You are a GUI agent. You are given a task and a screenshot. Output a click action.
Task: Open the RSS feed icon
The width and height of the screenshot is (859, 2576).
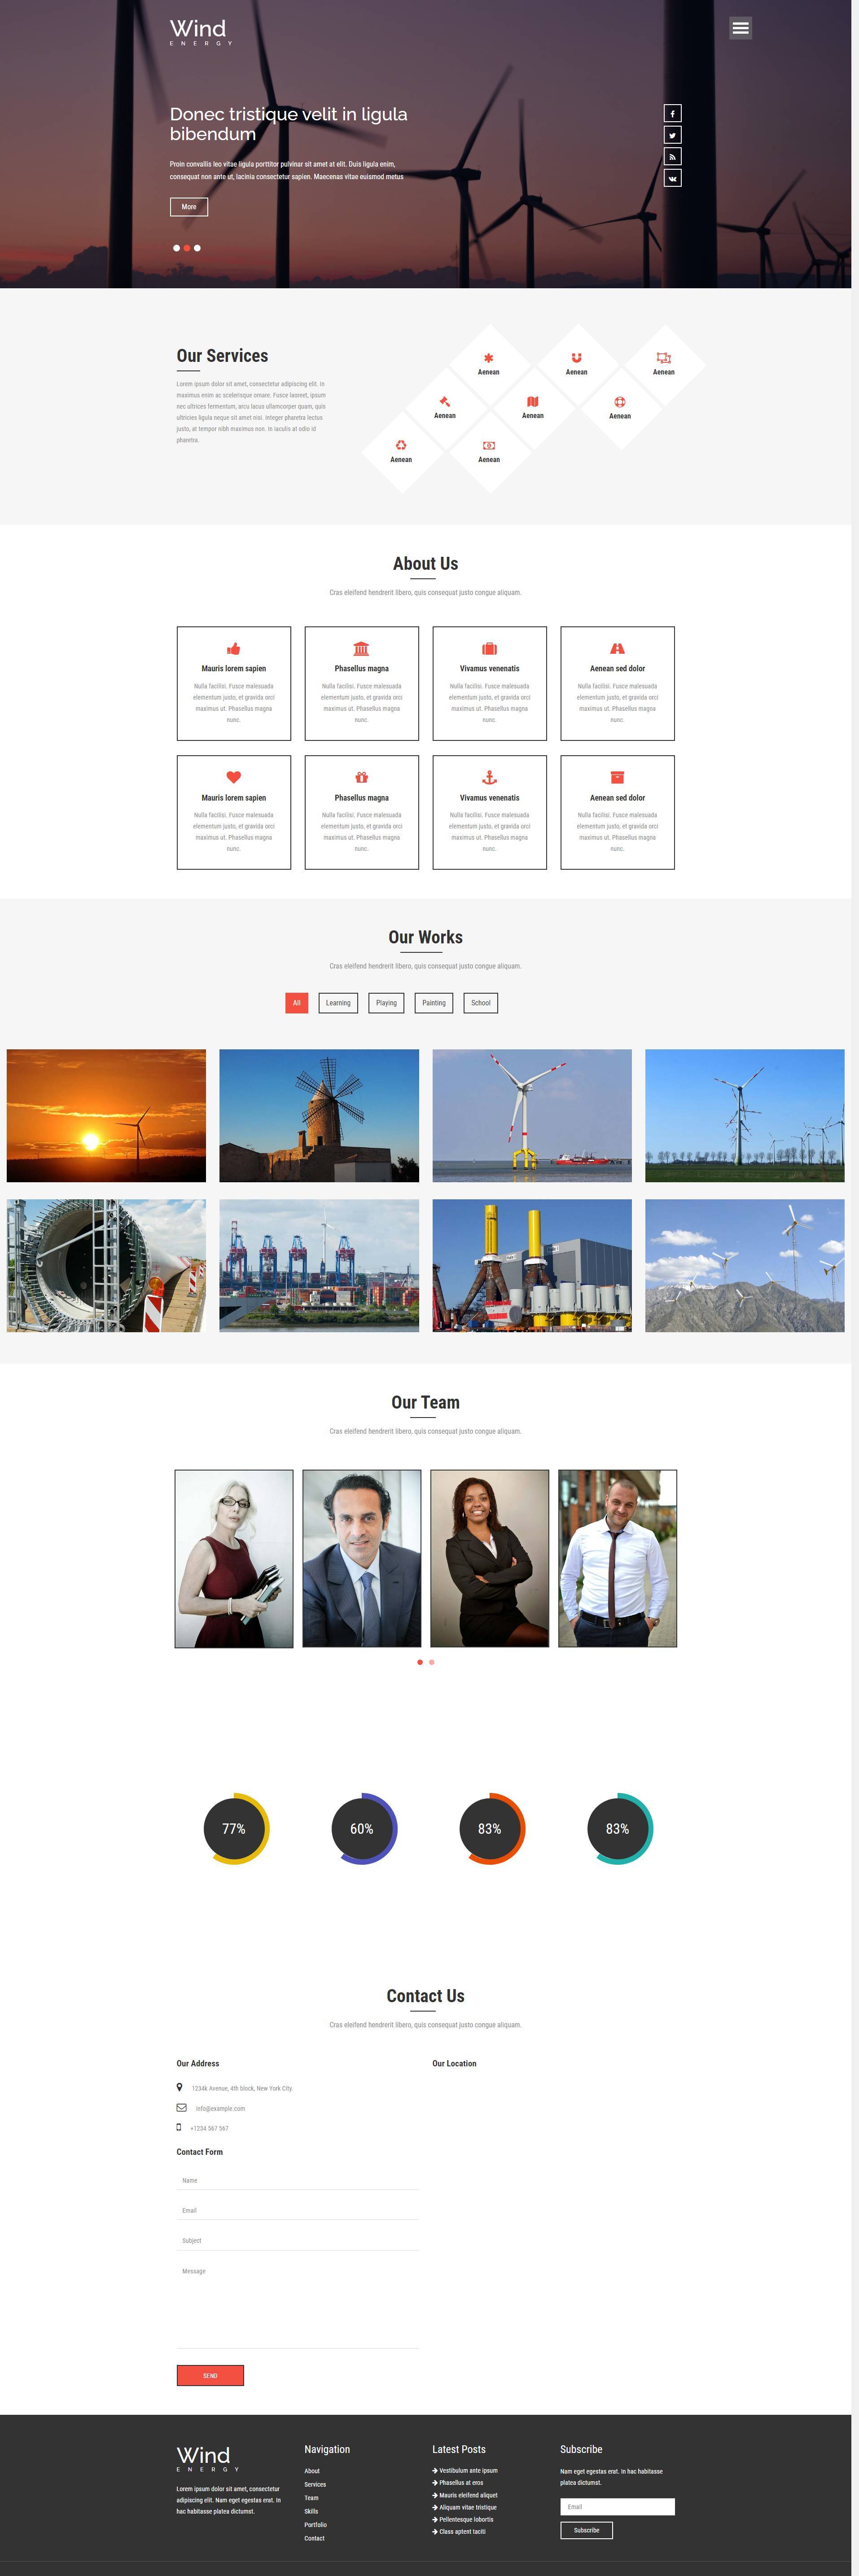[673, 157]
